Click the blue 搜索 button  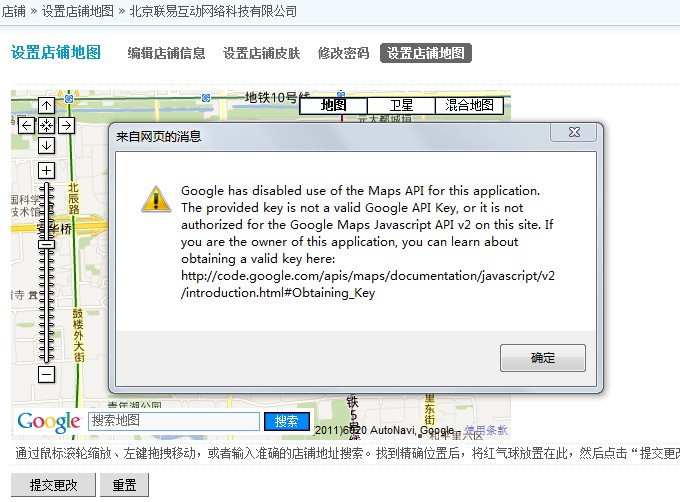[x=287, y=421]
